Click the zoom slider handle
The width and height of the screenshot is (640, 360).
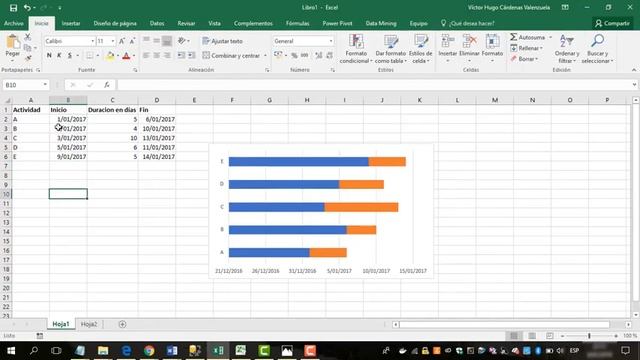[589, 336]
